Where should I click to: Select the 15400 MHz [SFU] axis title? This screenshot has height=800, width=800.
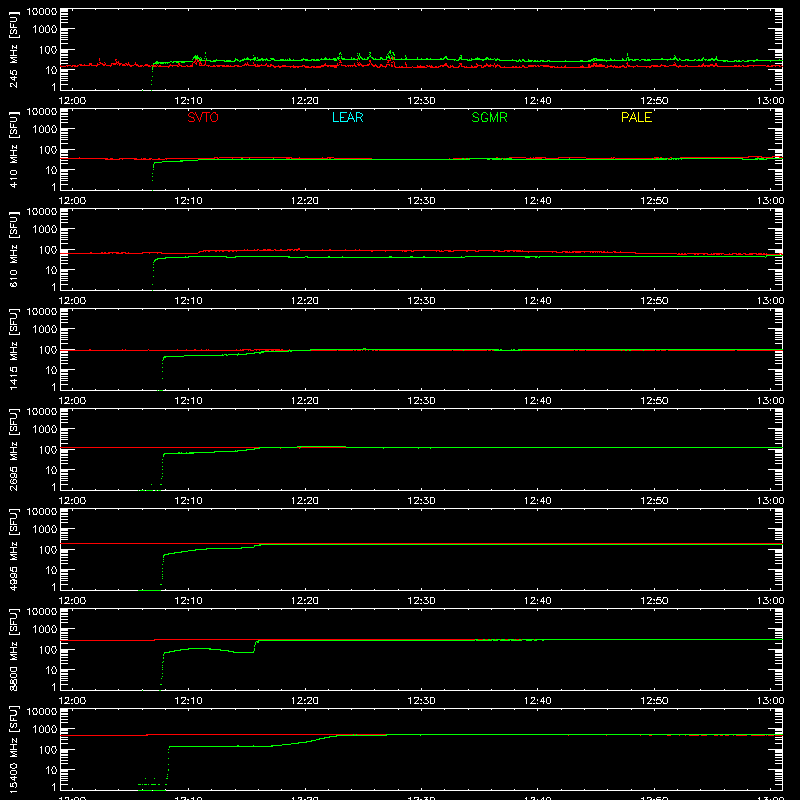[14, 749]
